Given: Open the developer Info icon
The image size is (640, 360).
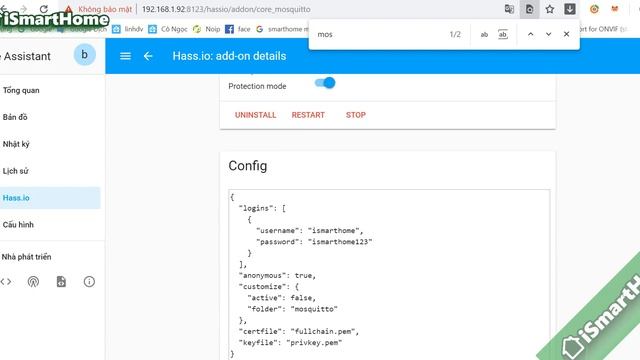Looking at the screenshot, I should click(89, 282).
